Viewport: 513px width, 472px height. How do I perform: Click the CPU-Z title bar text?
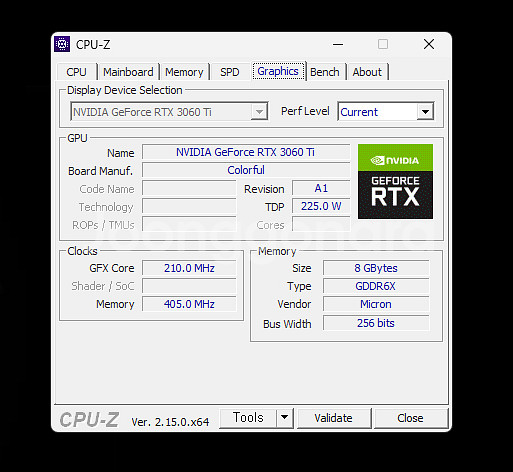pos(93,45)
